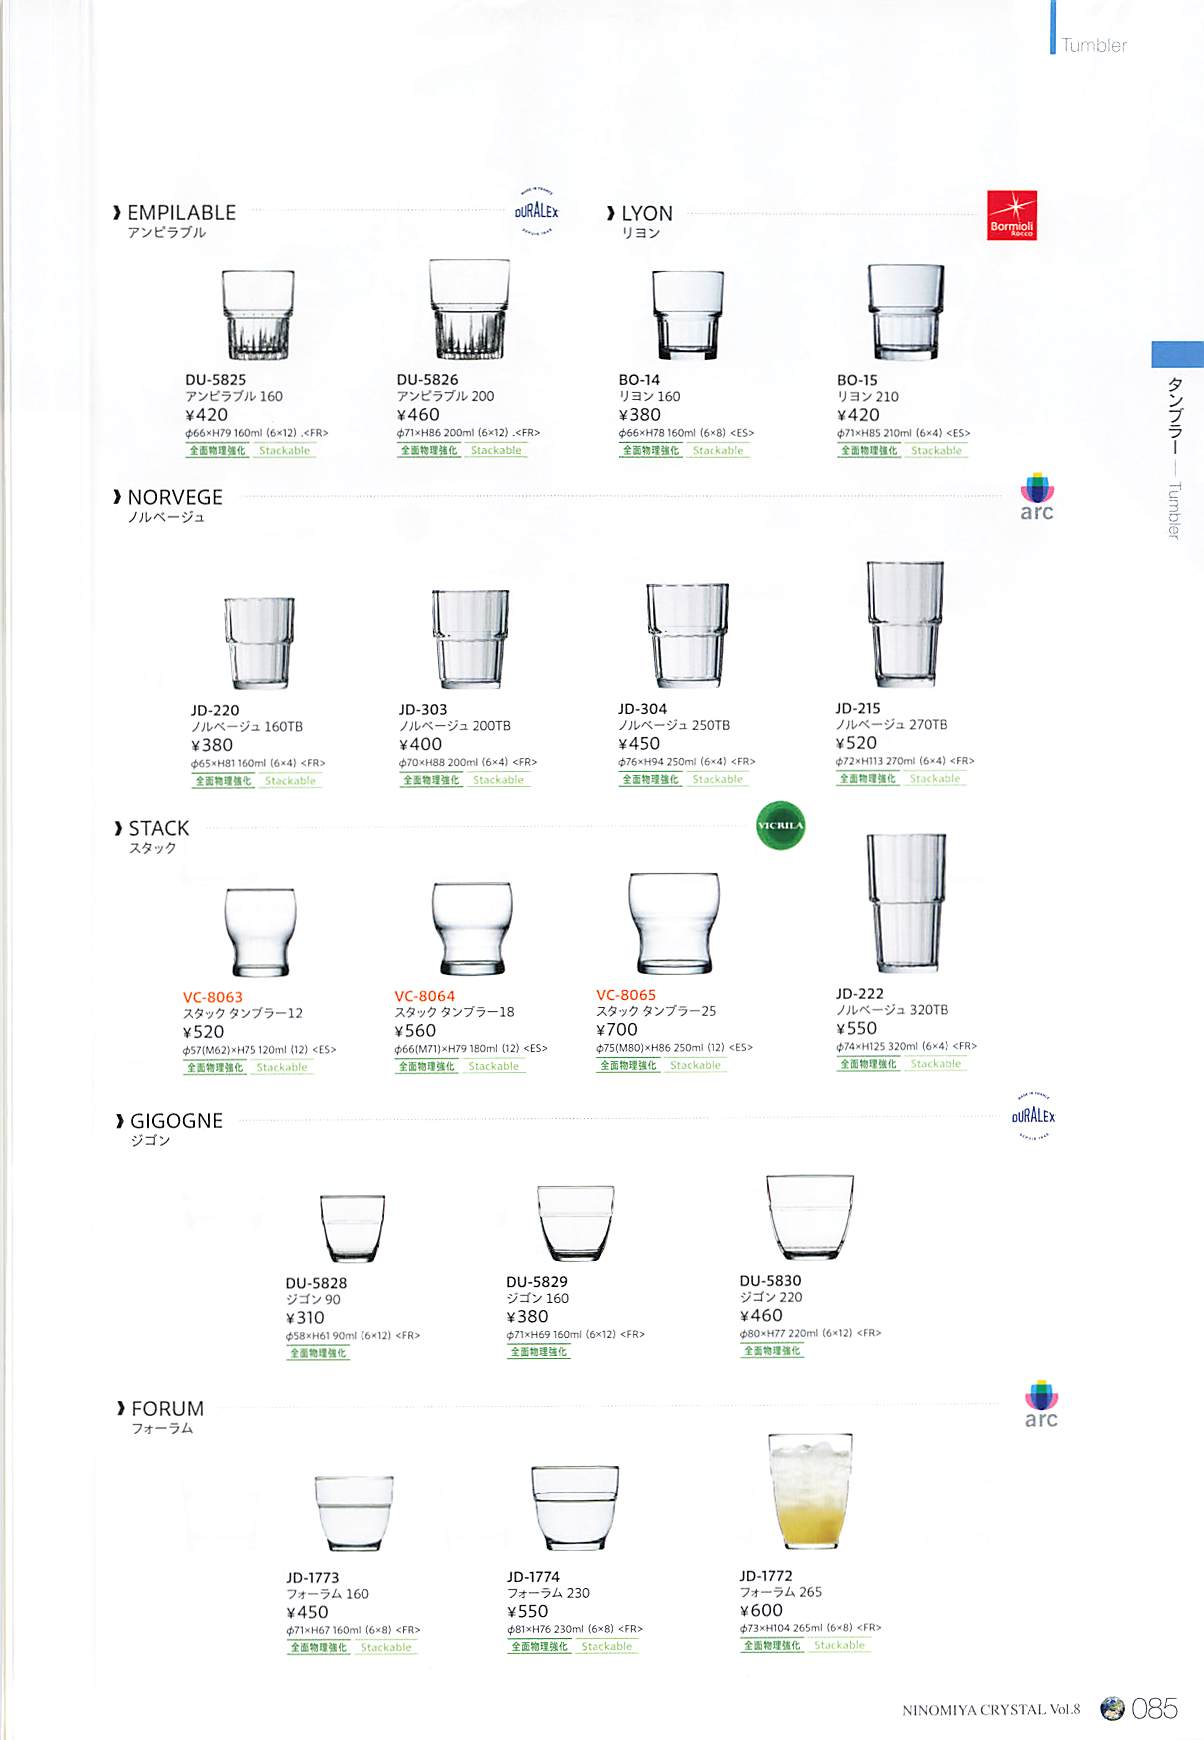Click the 全面物理強化 tag under DU-5829
1204x1740 pixels.
(539, 1352)
